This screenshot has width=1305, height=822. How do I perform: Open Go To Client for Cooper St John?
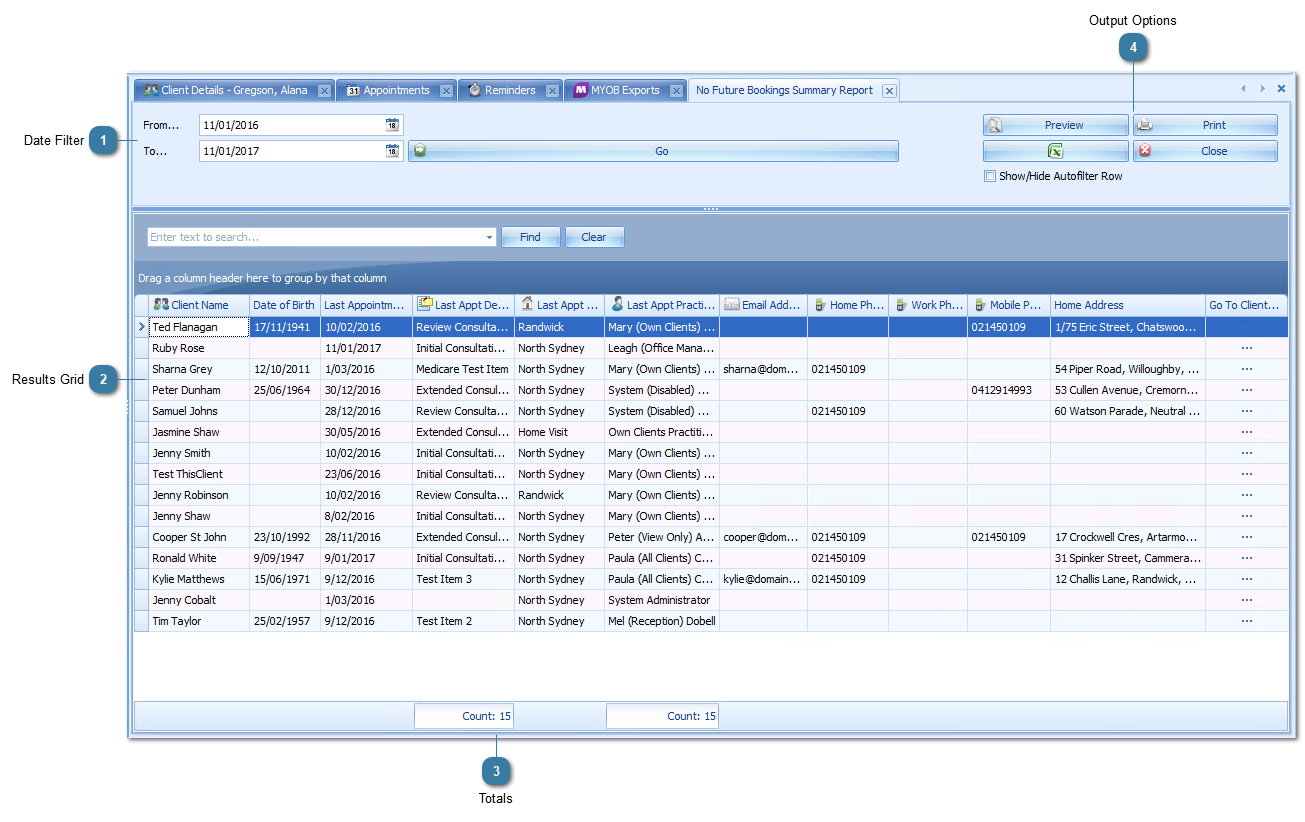[1246, 537]
